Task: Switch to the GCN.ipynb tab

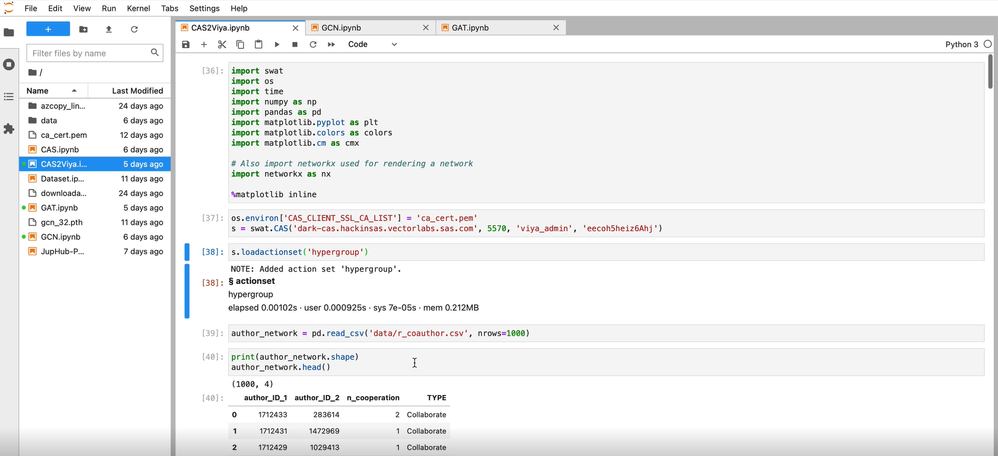Action: [342, 28]
